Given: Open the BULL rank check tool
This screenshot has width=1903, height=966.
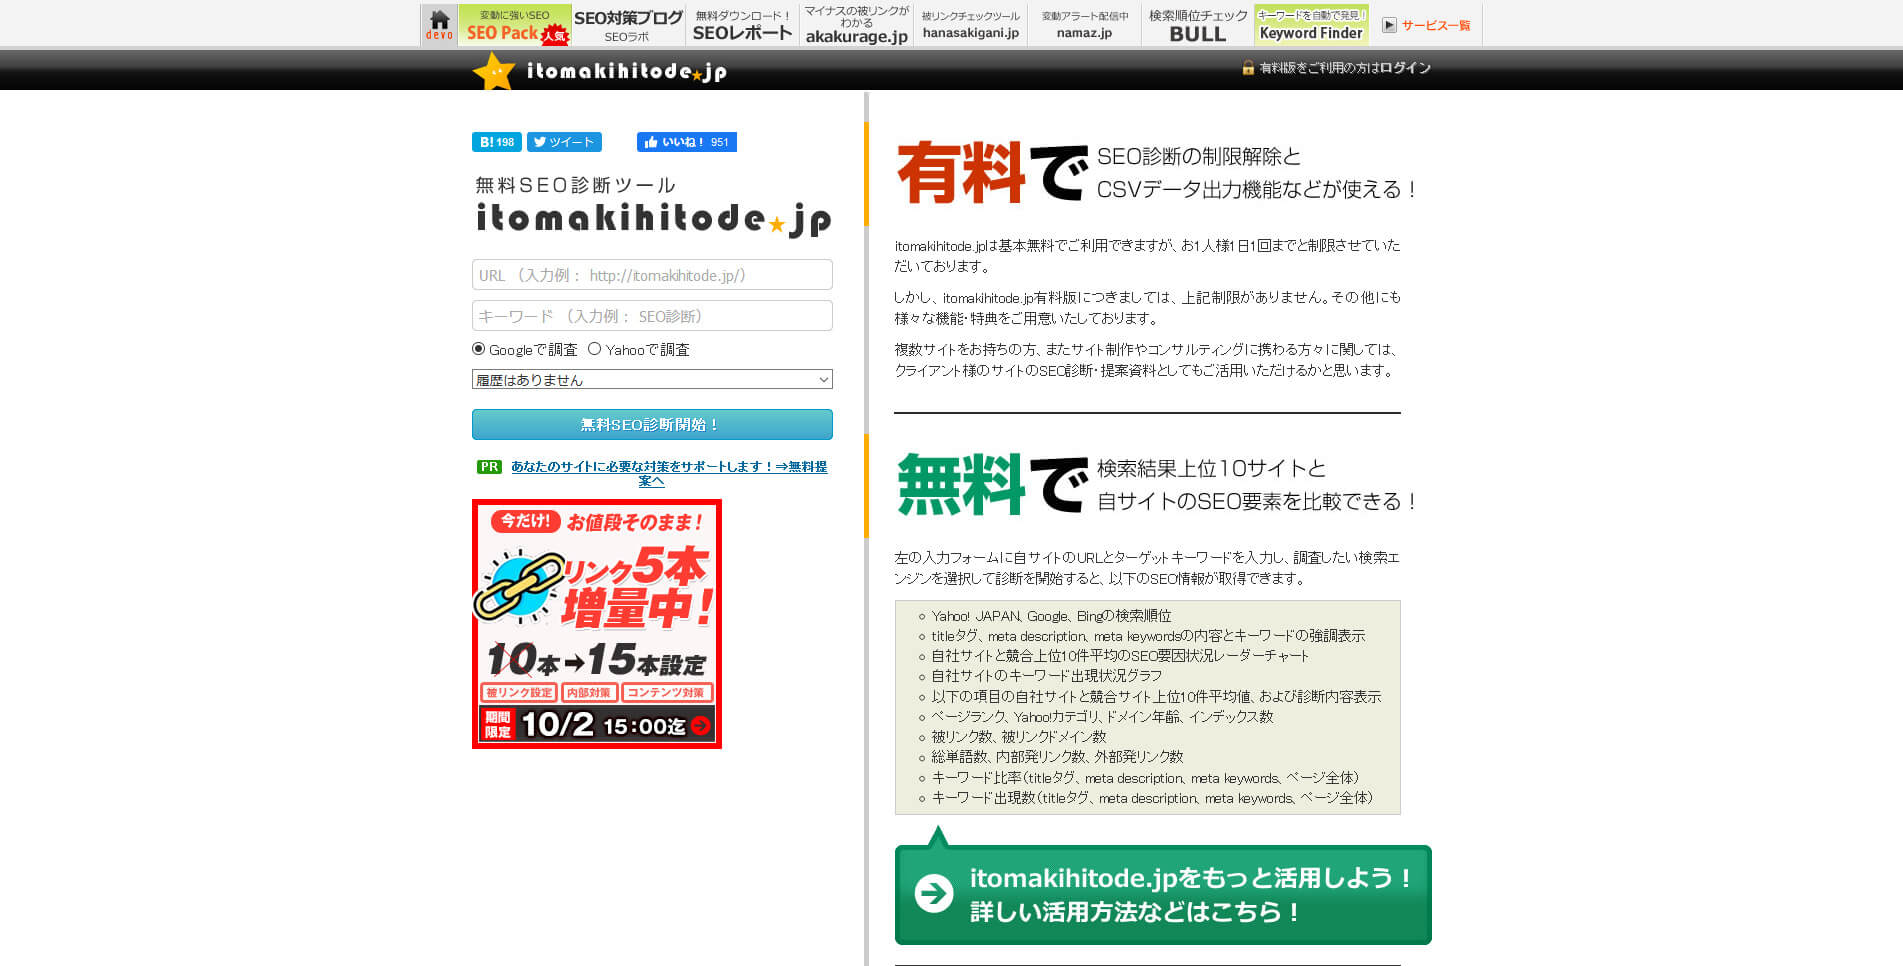Looking at the screenshot, I should point(1198,25).
